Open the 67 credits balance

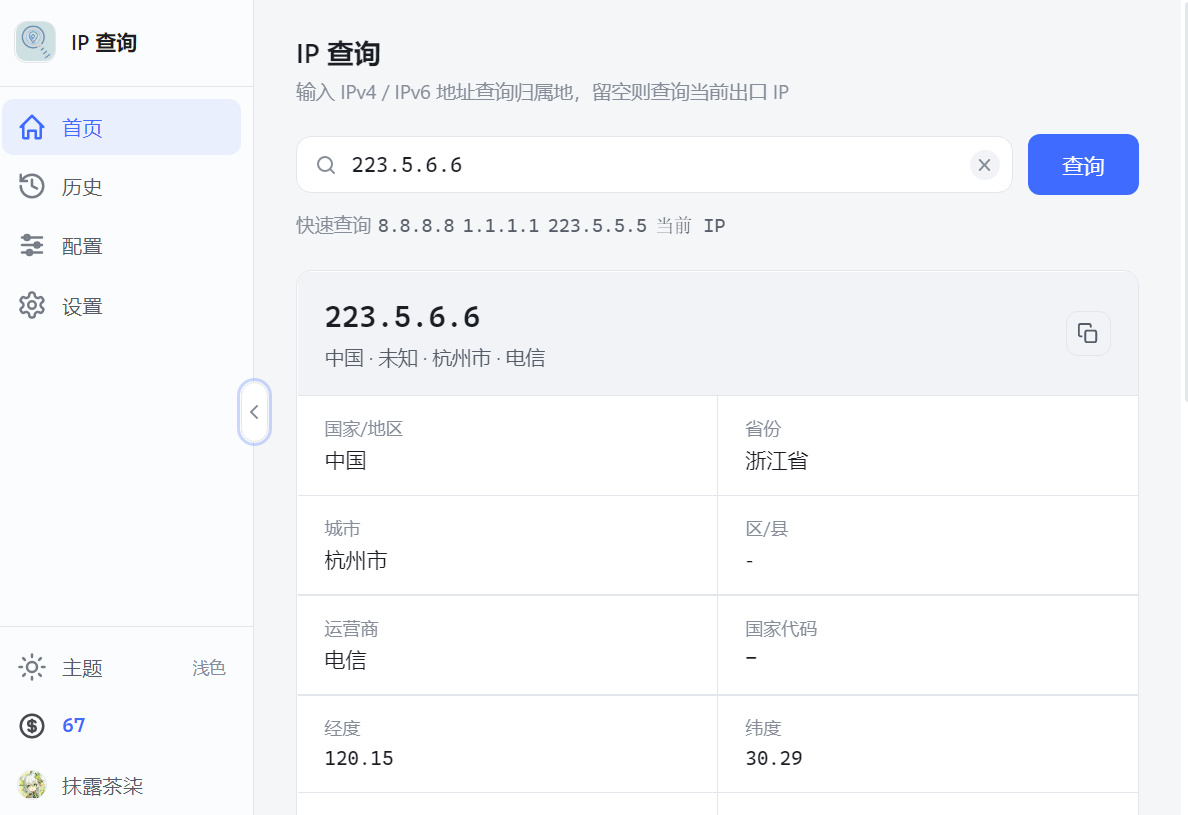pos(73,726)
